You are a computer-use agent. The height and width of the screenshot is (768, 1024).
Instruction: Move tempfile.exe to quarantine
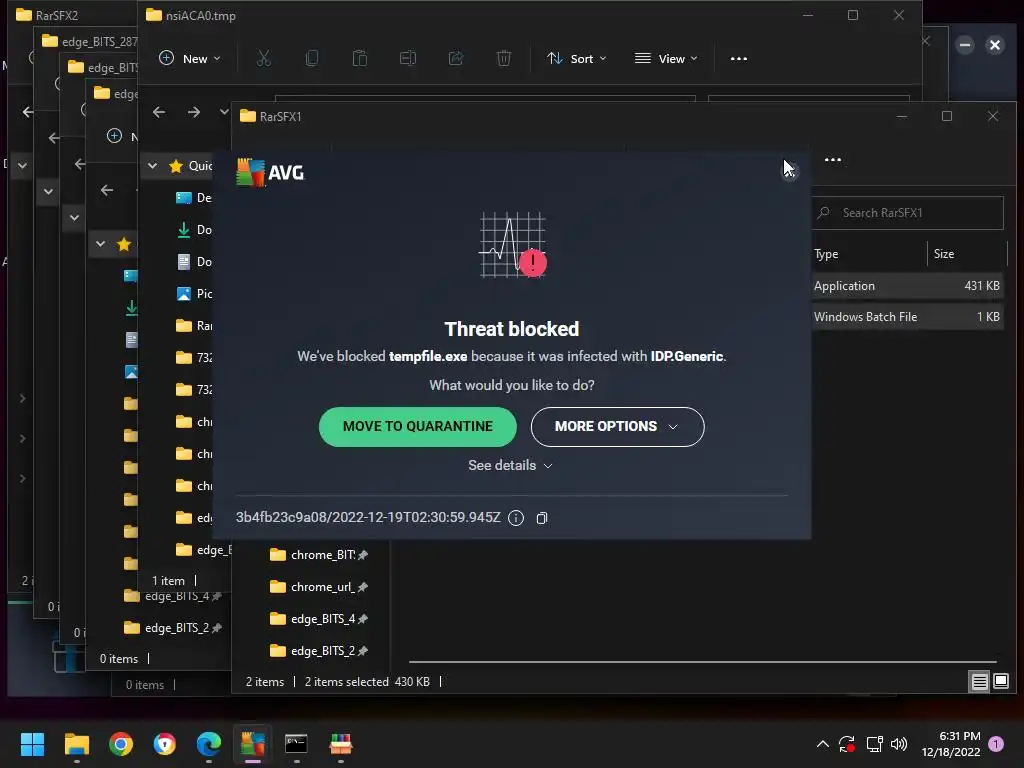tap(417, 426)
